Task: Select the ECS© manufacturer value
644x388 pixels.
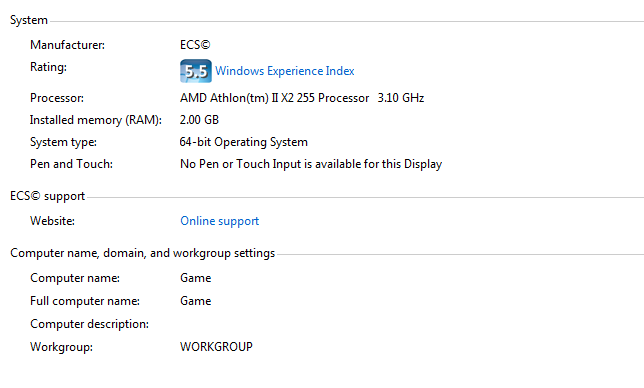Action: coord(195,45)
